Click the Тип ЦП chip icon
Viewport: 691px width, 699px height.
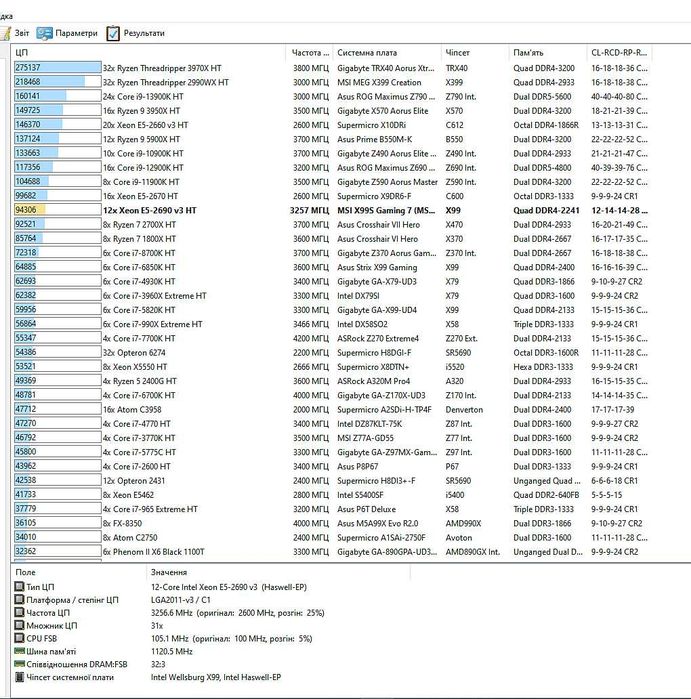19,587
